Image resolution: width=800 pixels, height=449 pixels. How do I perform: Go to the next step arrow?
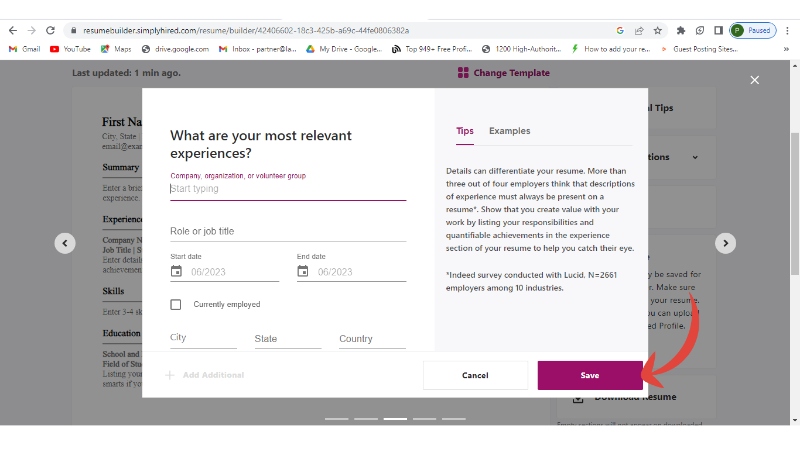click(x=726, y=242)
